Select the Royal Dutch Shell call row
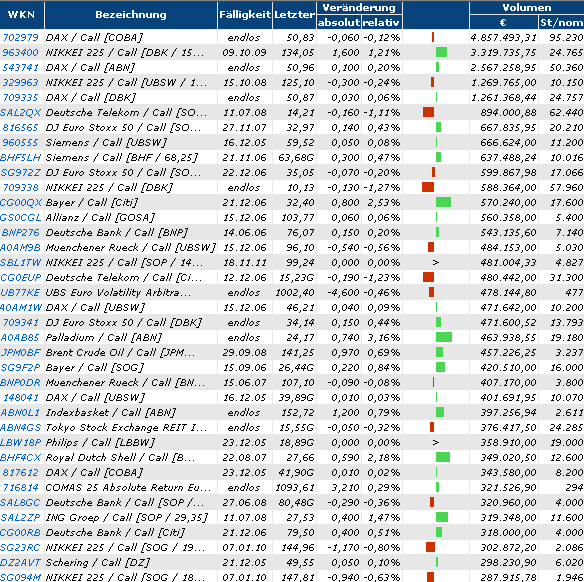Screen dimensions: 584x582 coord(292,457)
